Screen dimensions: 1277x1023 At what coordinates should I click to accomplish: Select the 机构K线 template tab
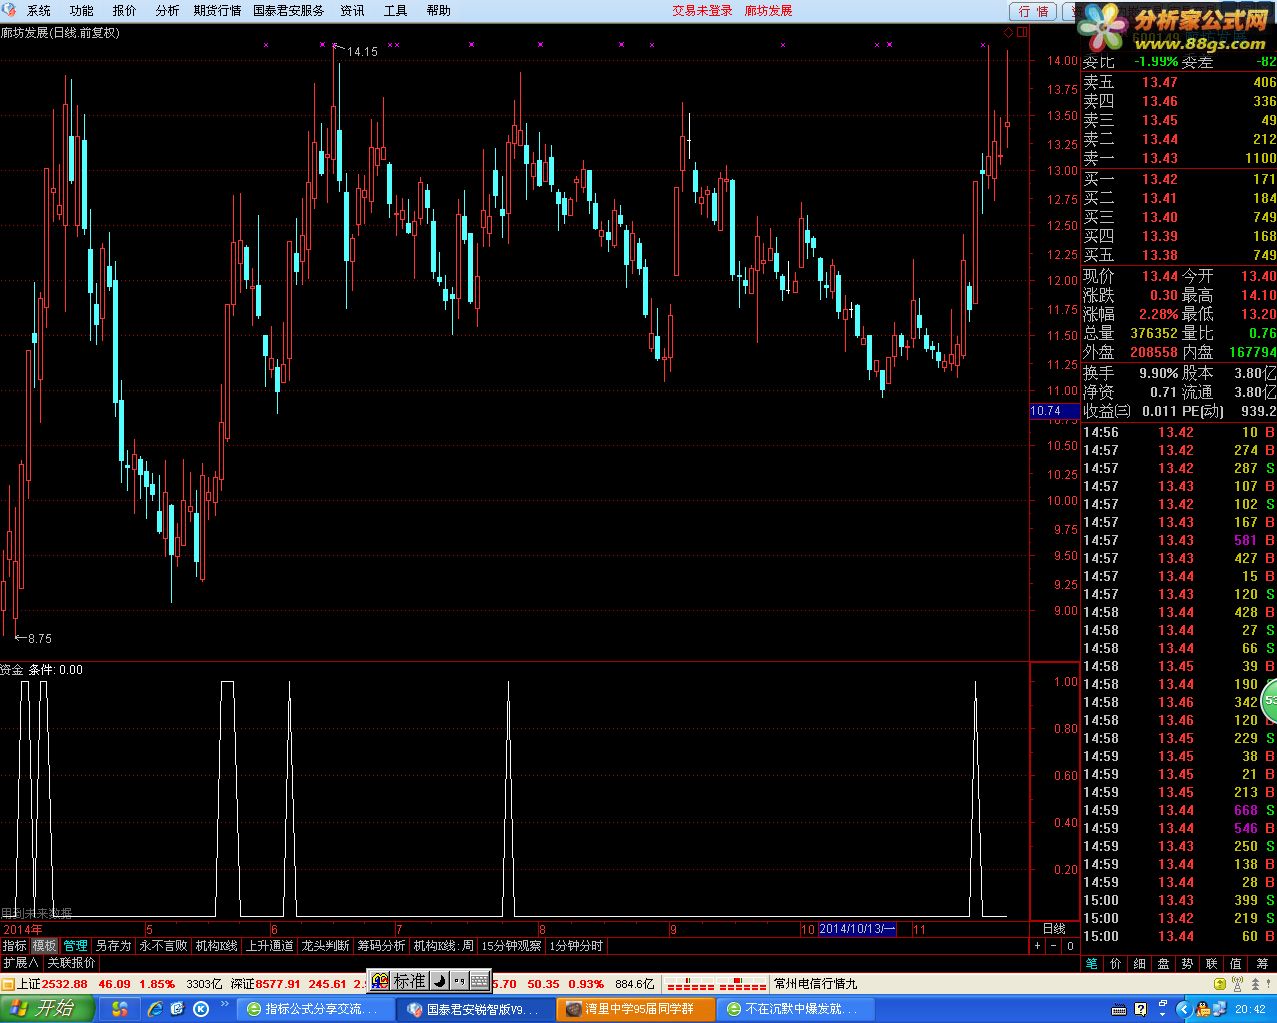216,945
